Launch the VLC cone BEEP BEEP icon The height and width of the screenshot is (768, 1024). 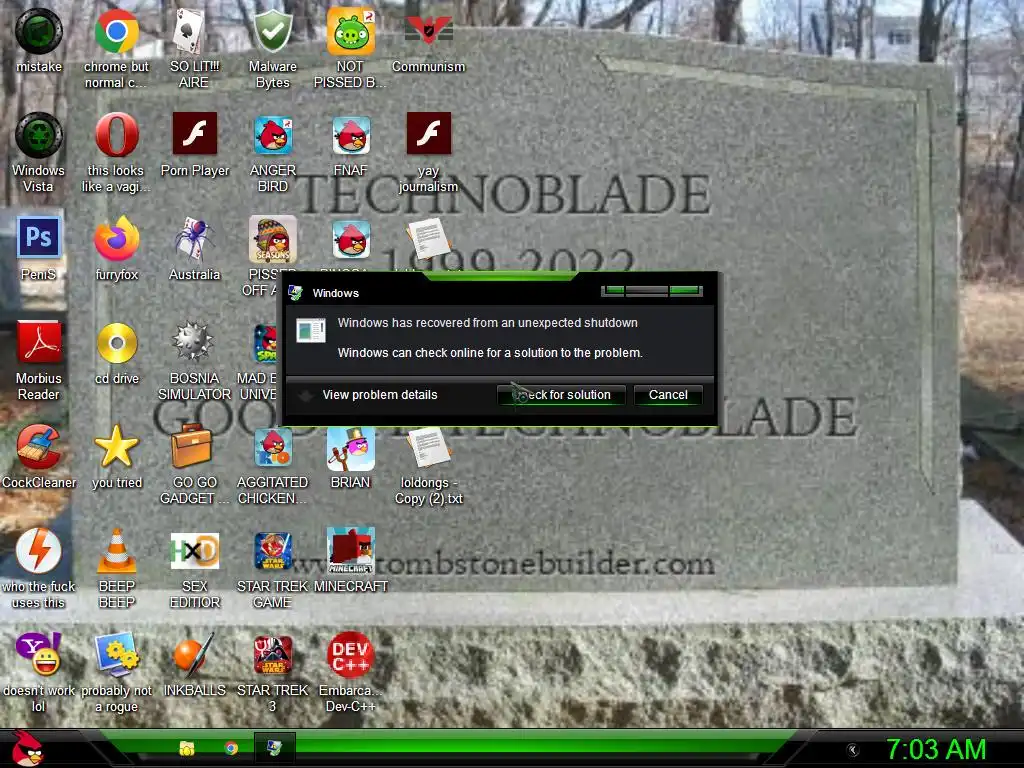point(116,551)
